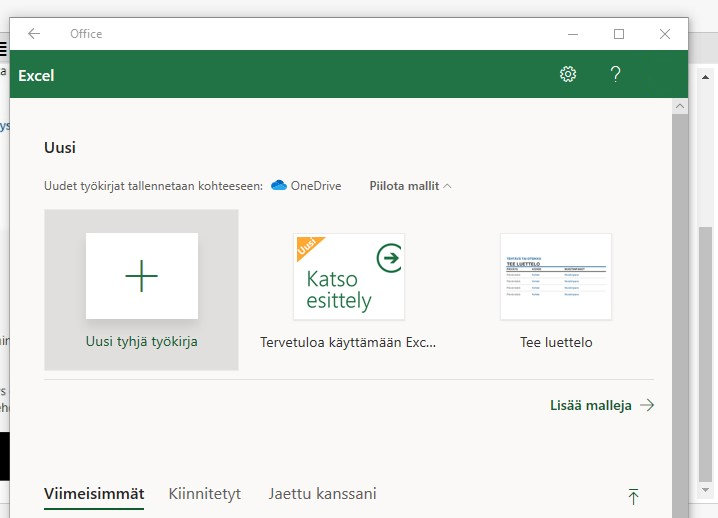Click the background window scroll down arrow
This screenshot has height=518, width=718.
pyautogui.click(x=705, y=490)
